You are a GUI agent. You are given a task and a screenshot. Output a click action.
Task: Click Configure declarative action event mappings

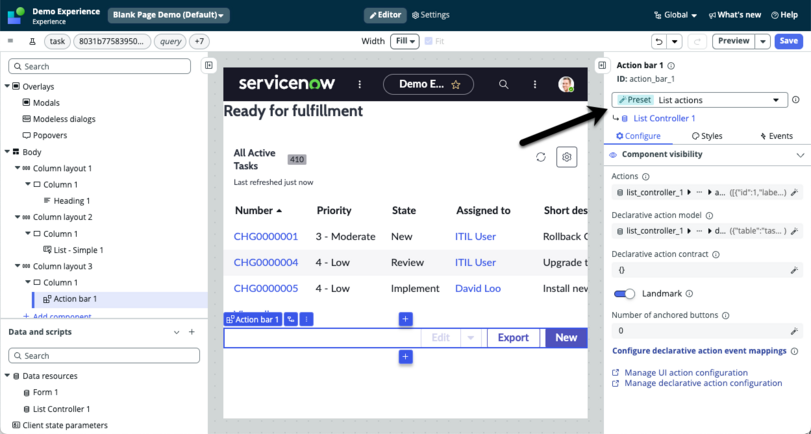[699, 351]
